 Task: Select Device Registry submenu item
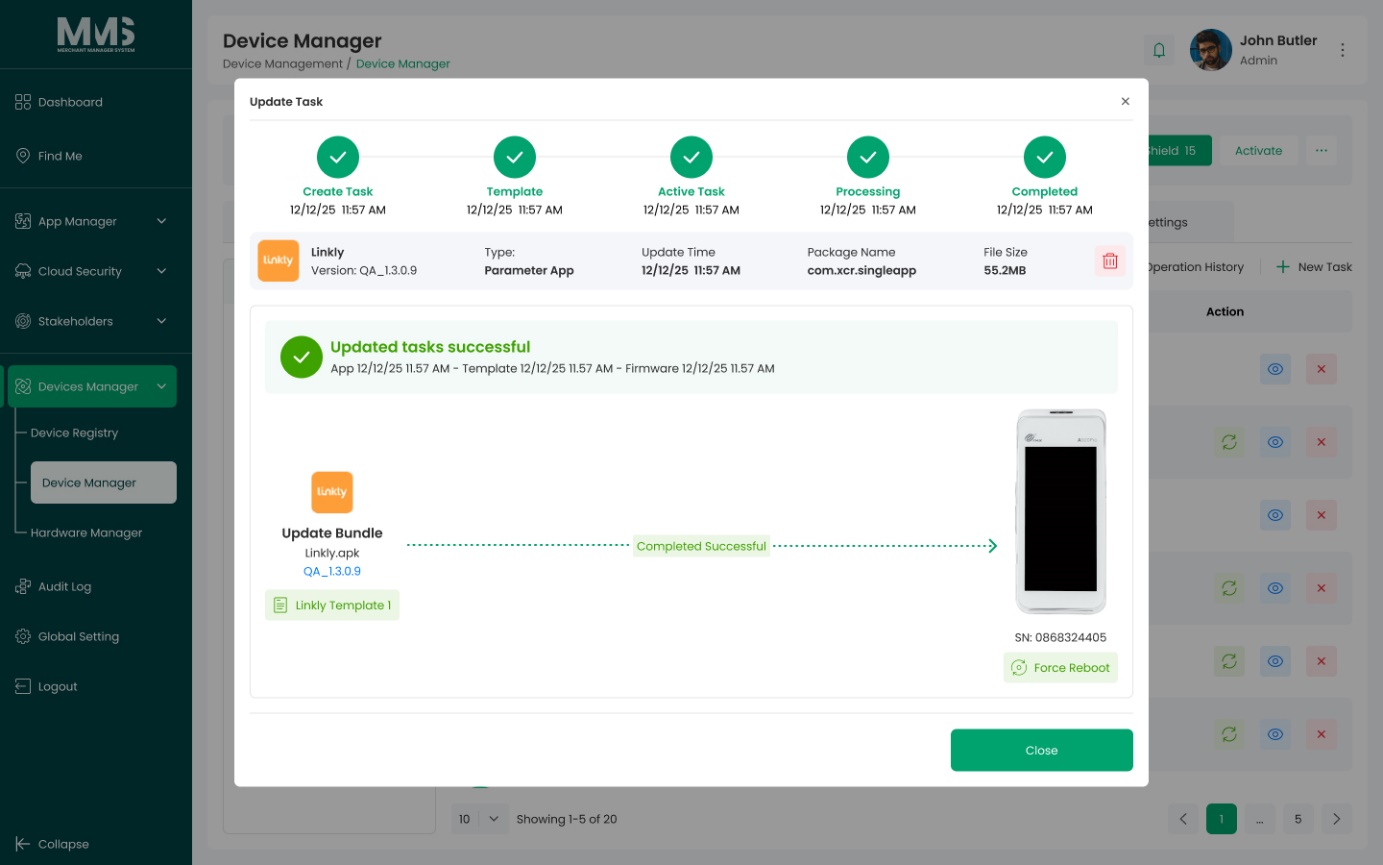coord(74,433)
